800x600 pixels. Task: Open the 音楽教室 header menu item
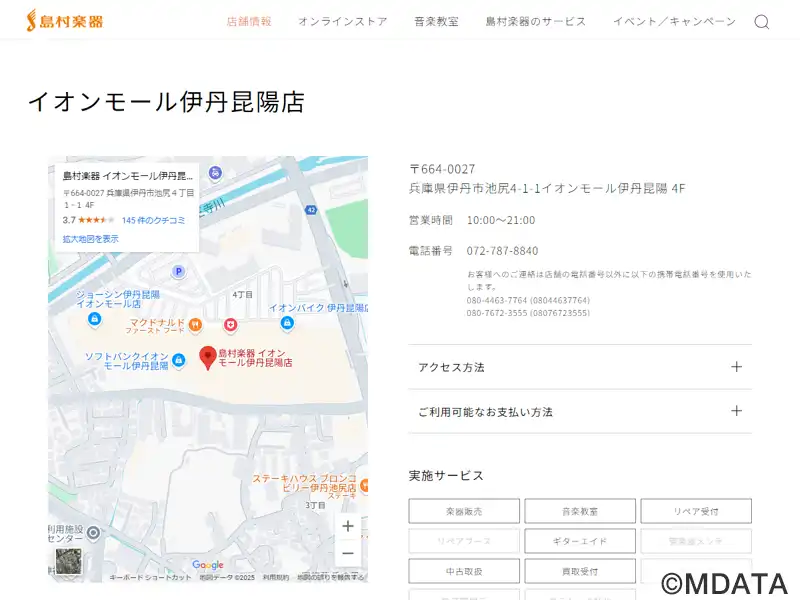point(436,21)
